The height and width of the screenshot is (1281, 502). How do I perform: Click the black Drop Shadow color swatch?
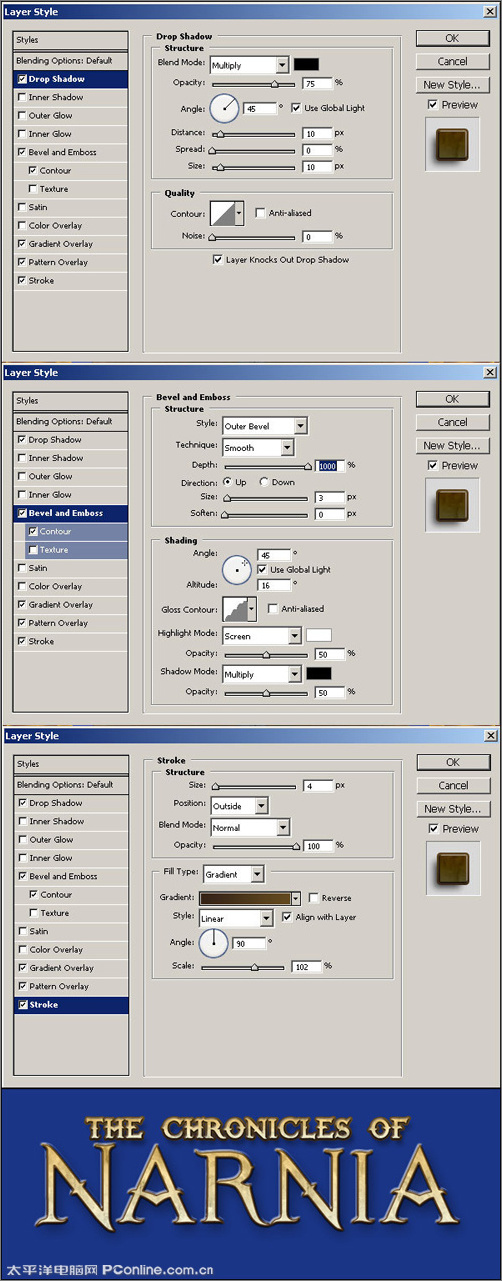point(306,65)
